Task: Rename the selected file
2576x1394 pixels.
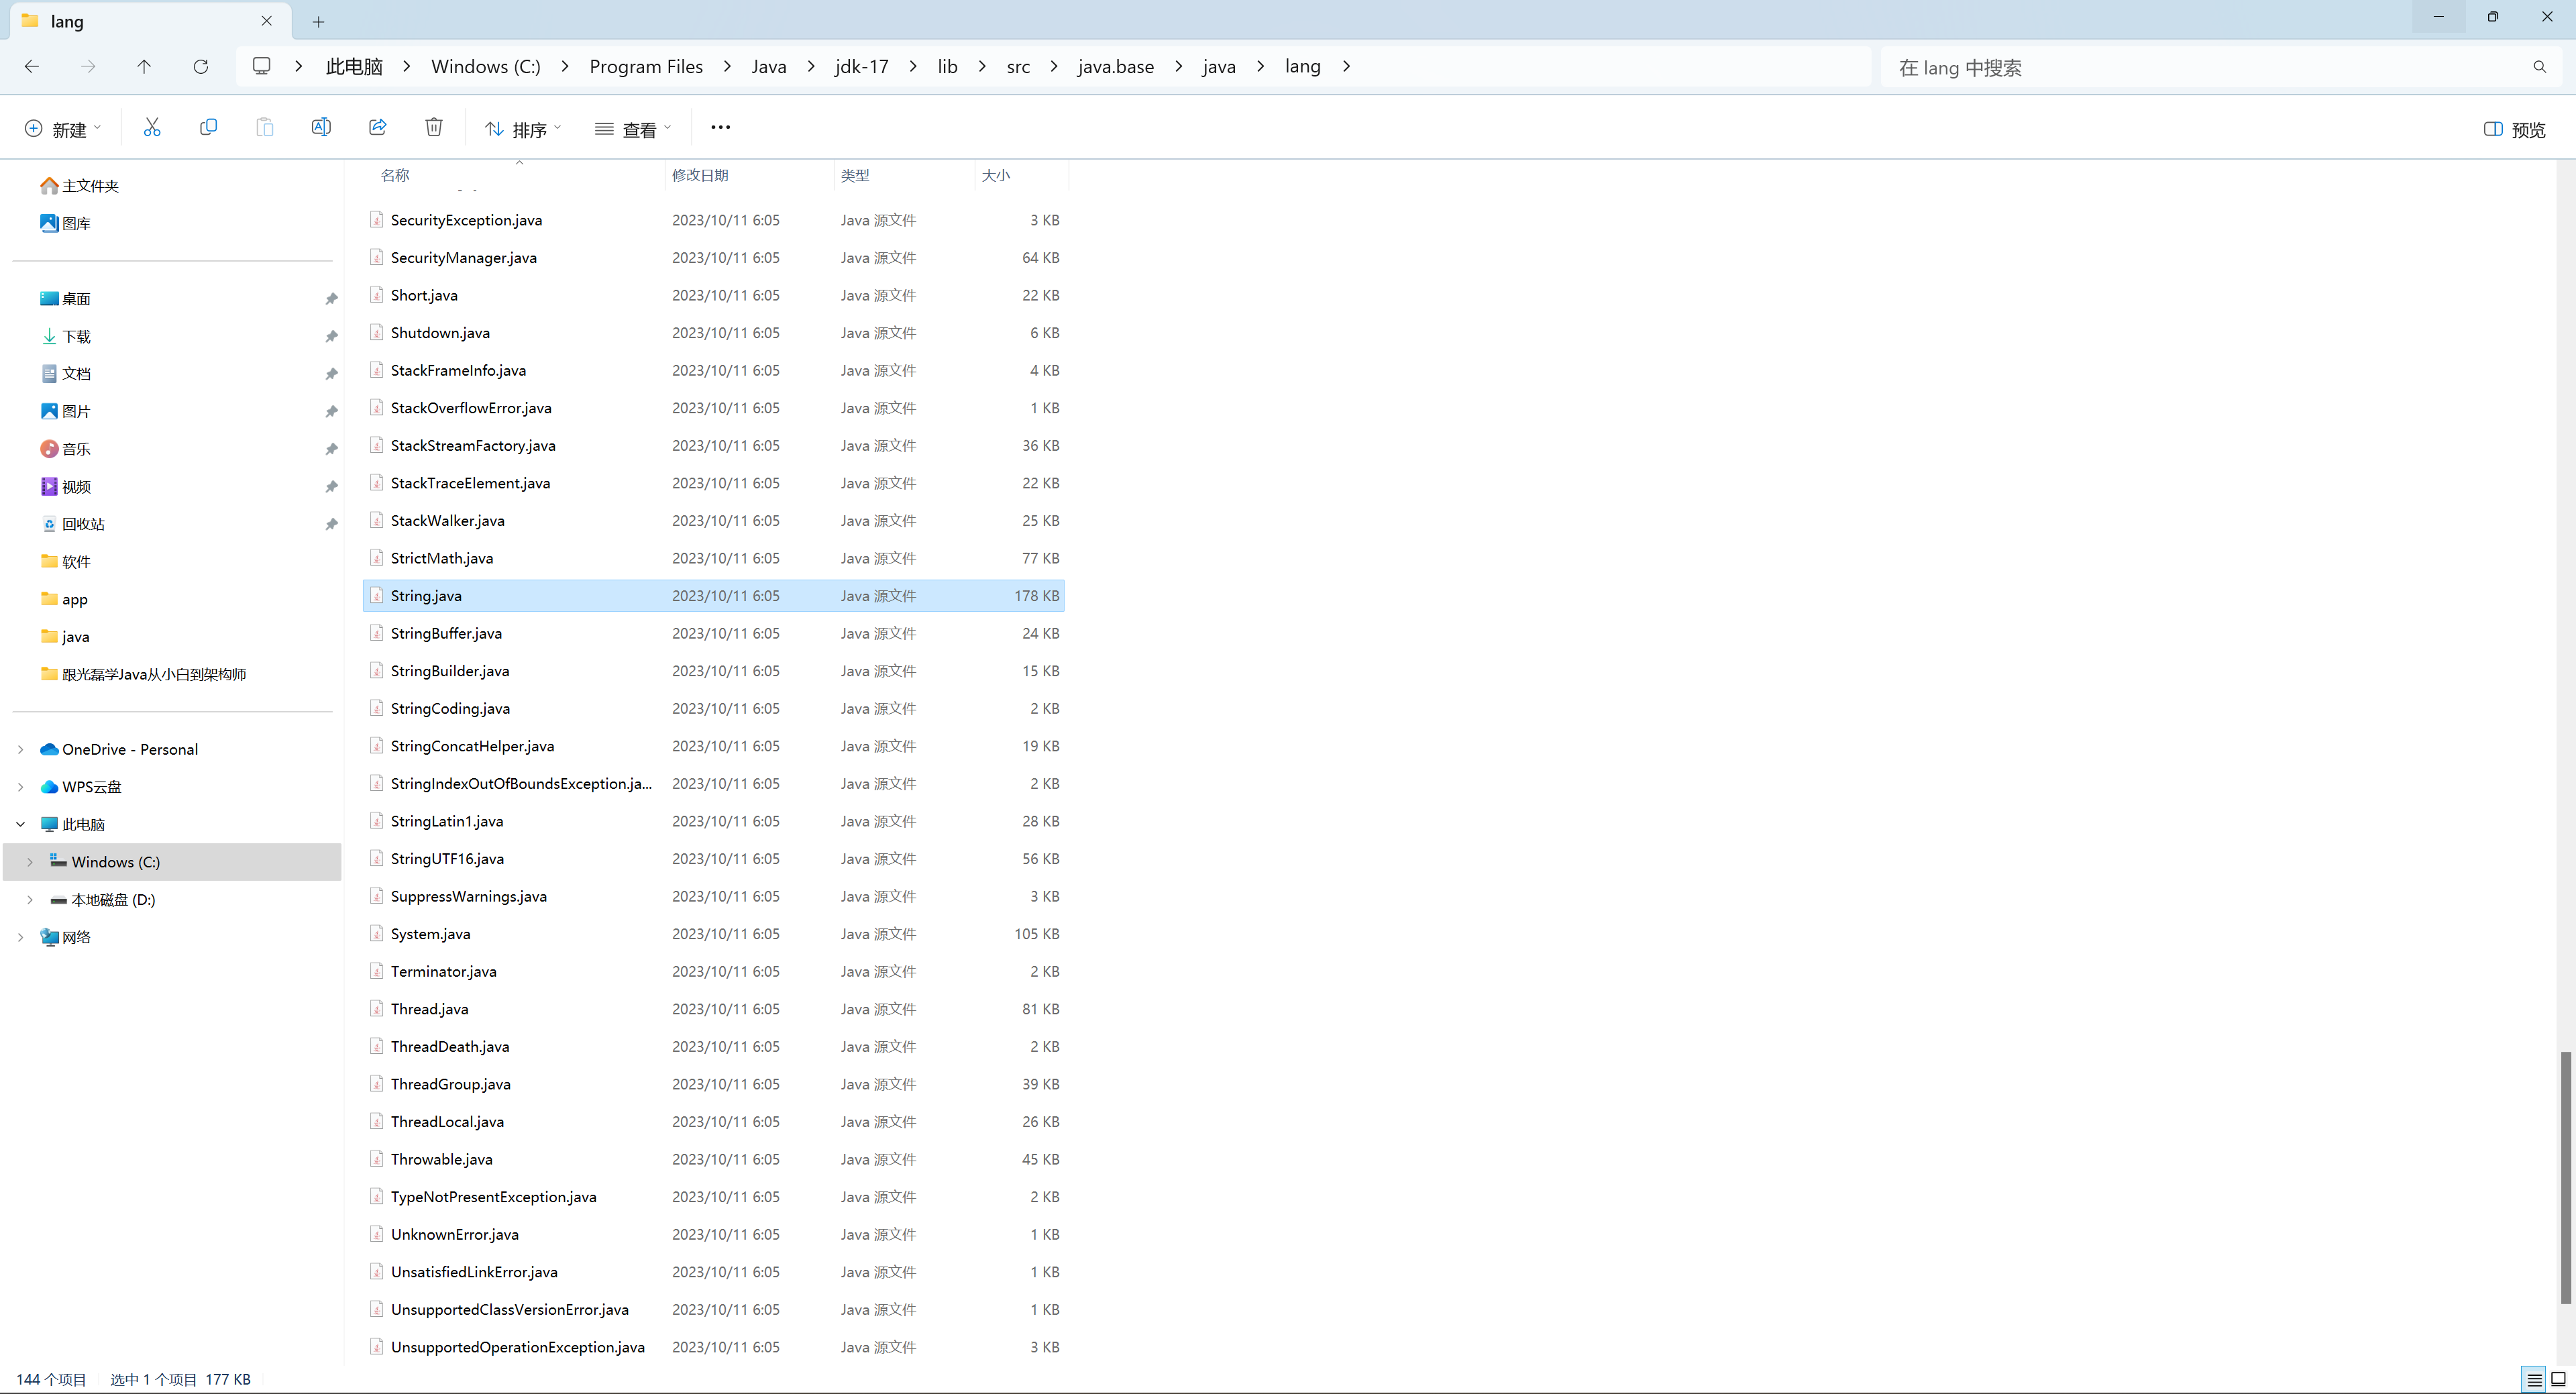Action: [x=321, y=127]
